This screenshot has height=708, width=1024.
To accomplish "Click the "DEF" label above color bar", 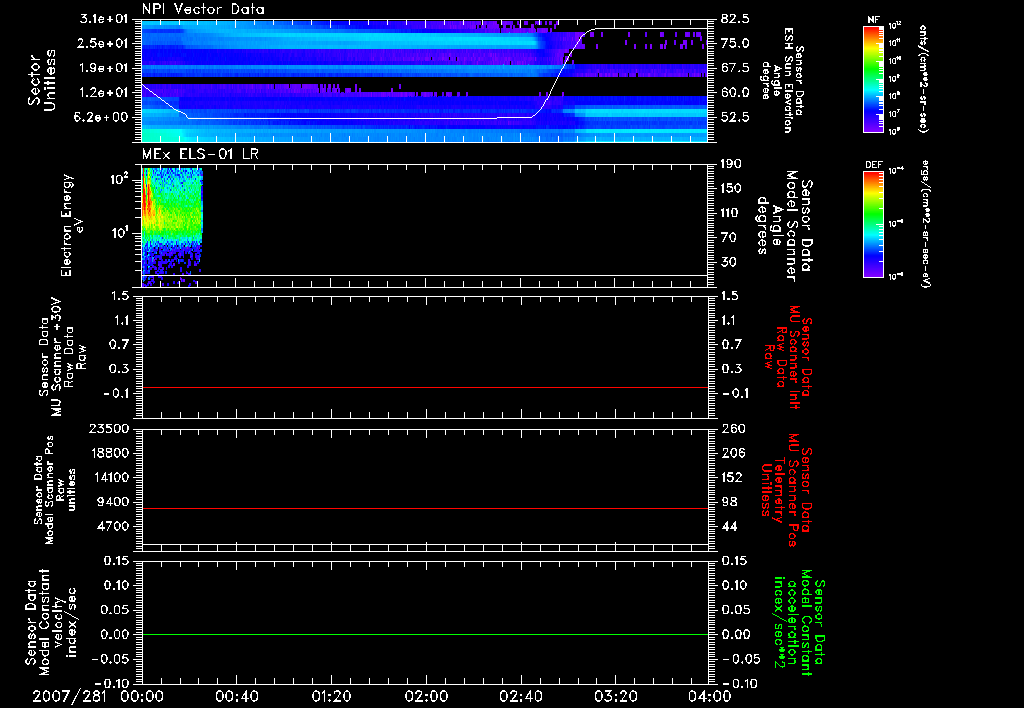I will (874, 165).
